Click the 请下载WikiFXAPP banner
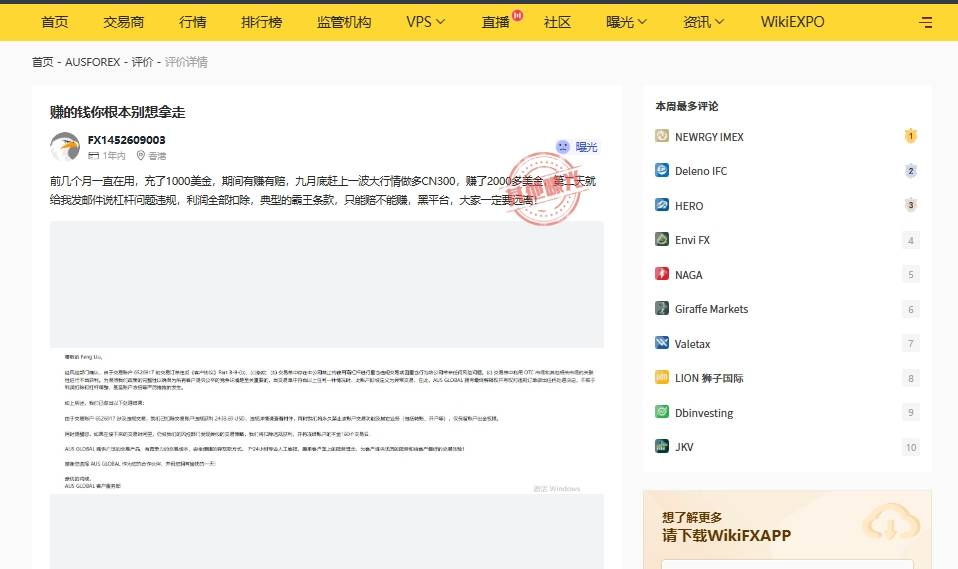 coord(726,535)
